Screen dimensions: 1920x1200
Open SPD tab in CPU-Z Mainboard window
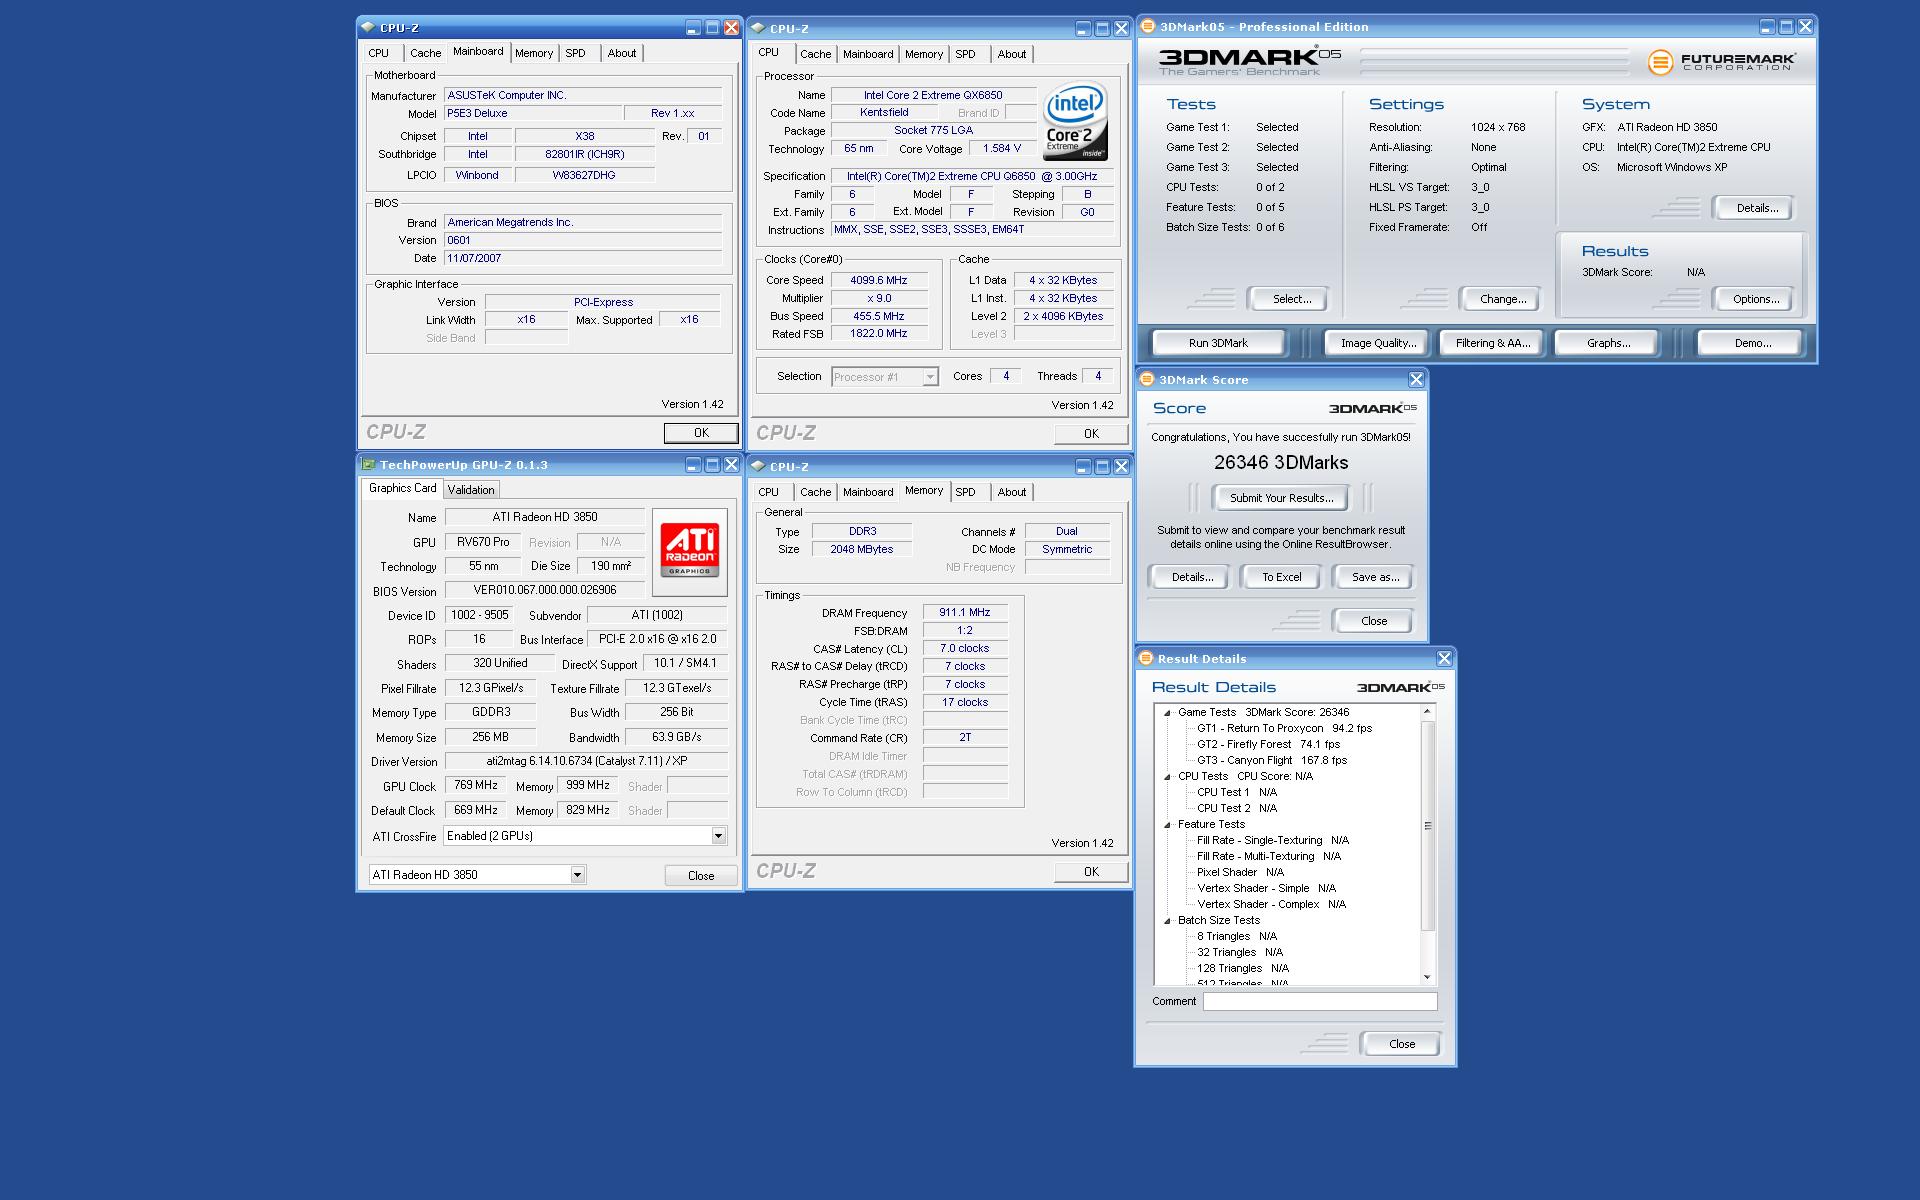tap(575, 53)
